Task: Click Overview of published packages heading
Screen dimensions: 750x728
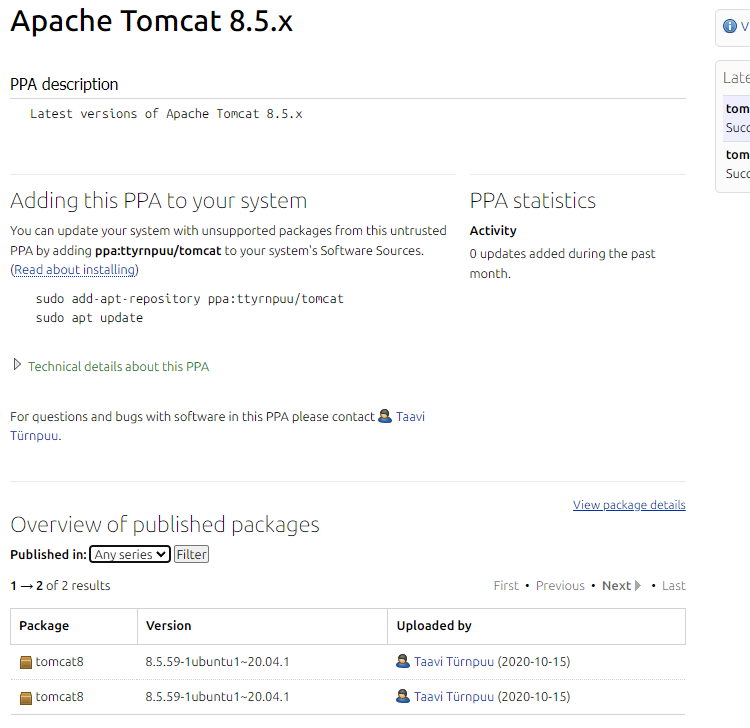Action: tap(165, 525)
